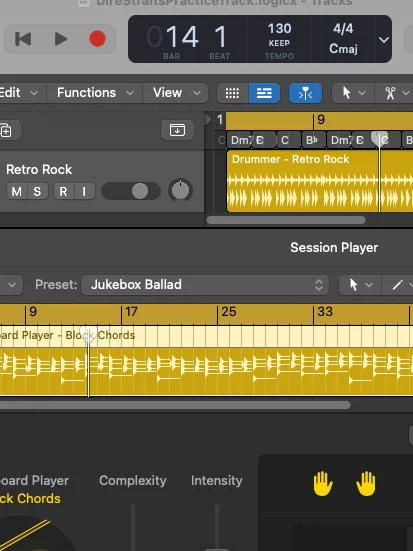Open the Preset Jukebox Ballad dropdown

[x=205, y=285]
